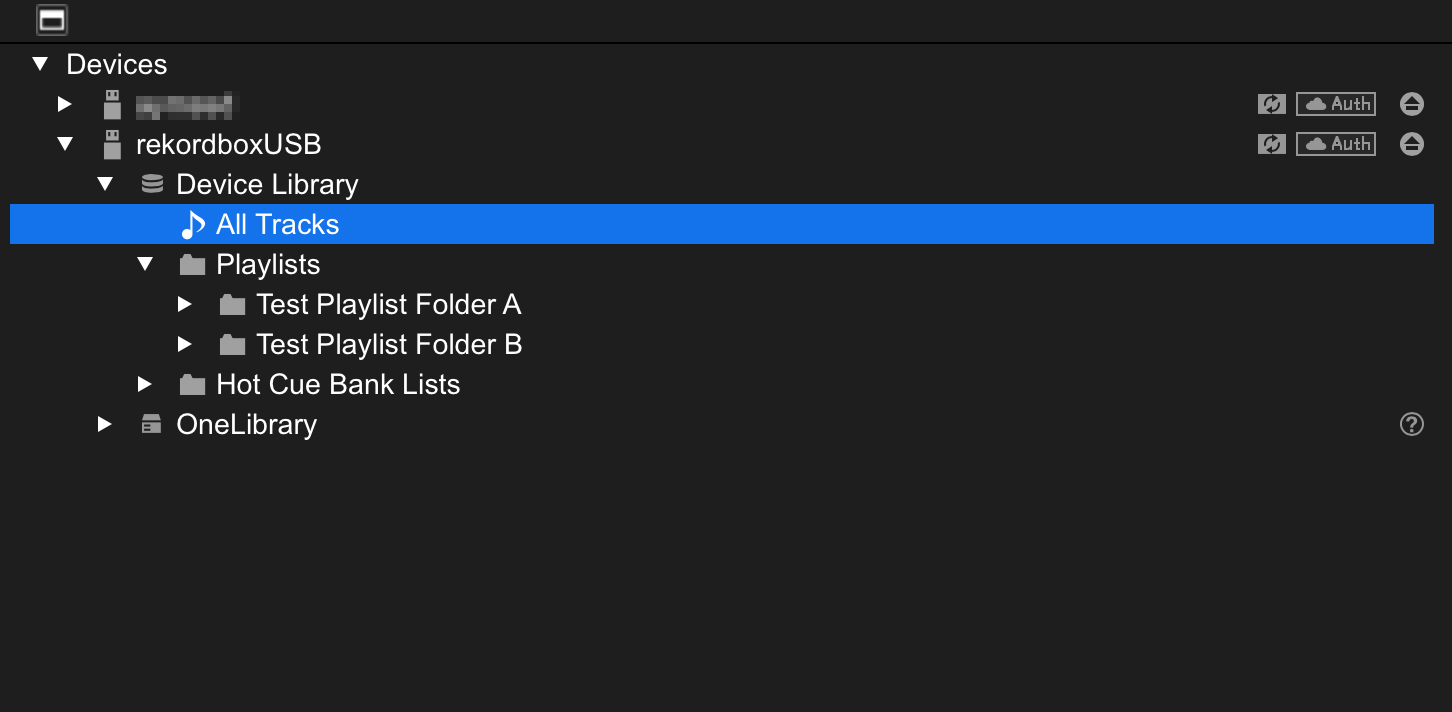
Task: Expand the Hot Cue Bank Lists folder
Action: click(144, 384)
